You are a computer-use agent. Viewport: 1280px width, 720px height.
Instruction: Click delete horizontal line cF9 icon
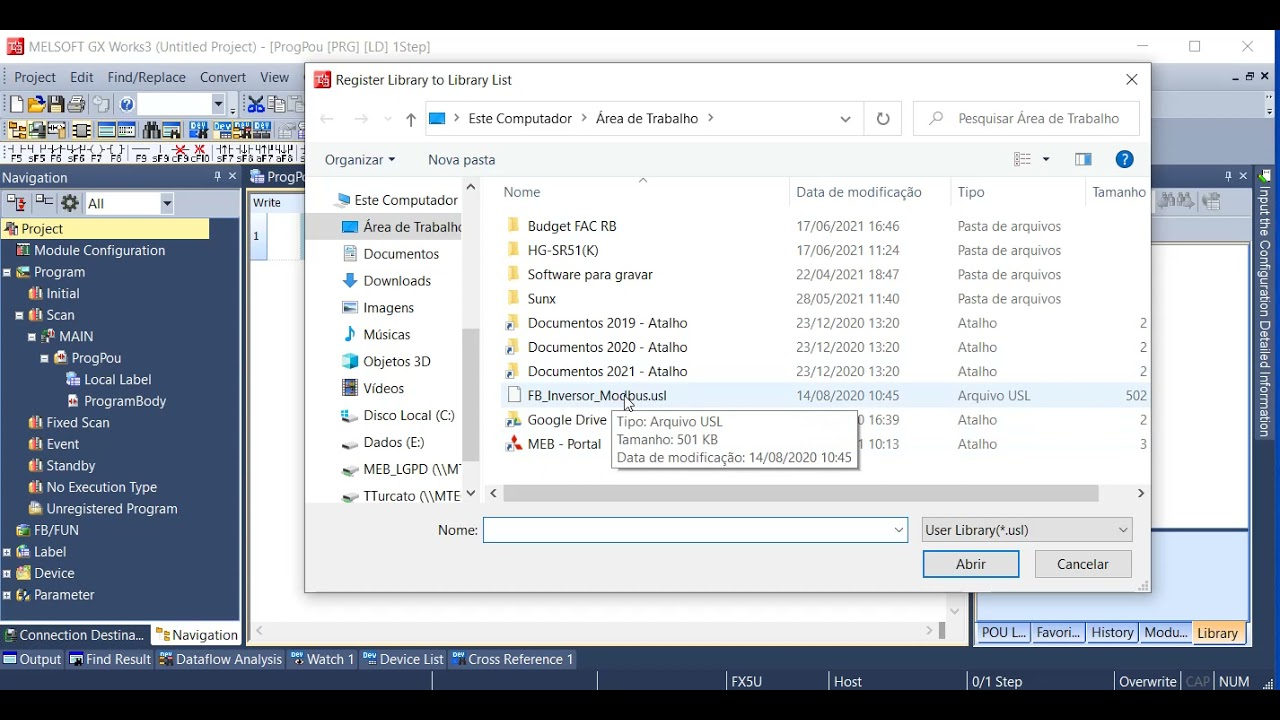(181, 153)
